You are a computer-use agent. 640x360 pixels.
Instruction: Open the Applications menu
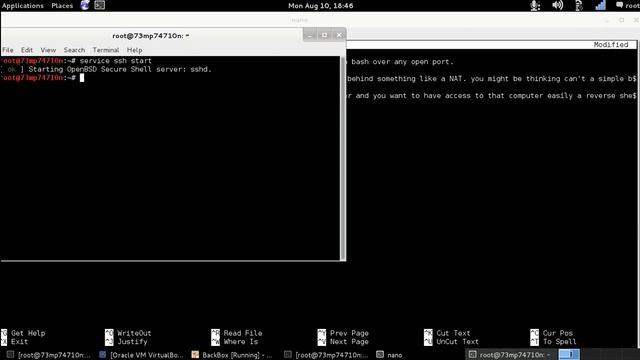click(22, 6)
